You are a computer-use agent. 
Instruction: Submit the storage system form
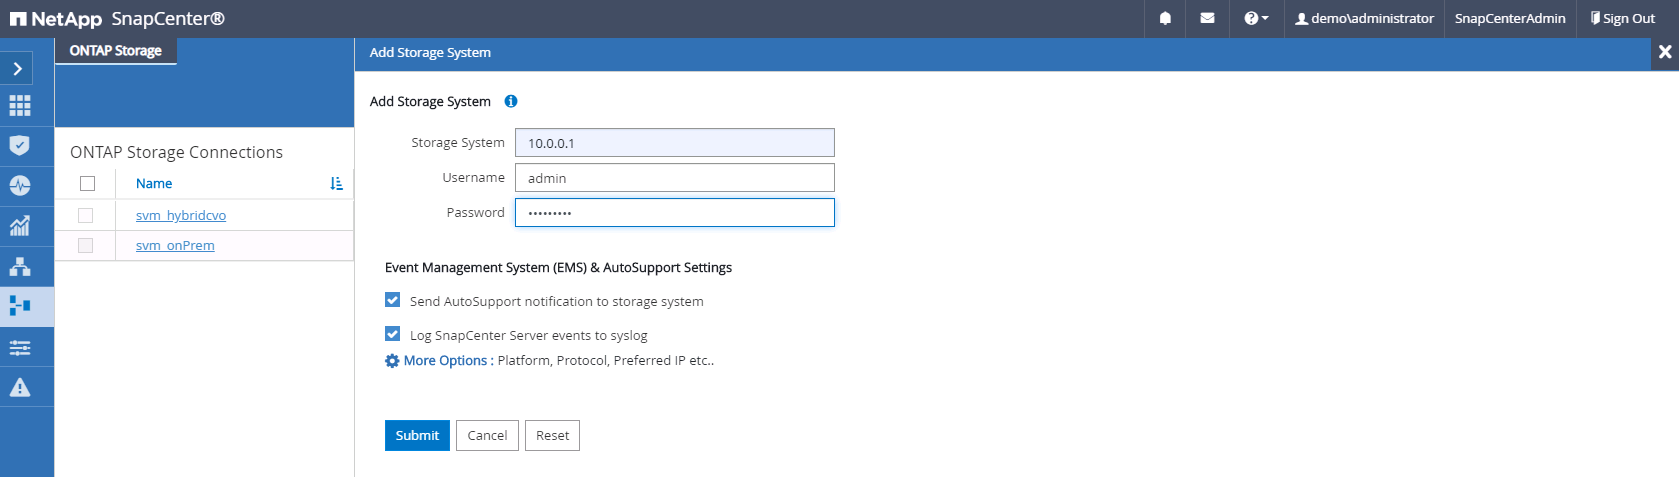[417, 436]
